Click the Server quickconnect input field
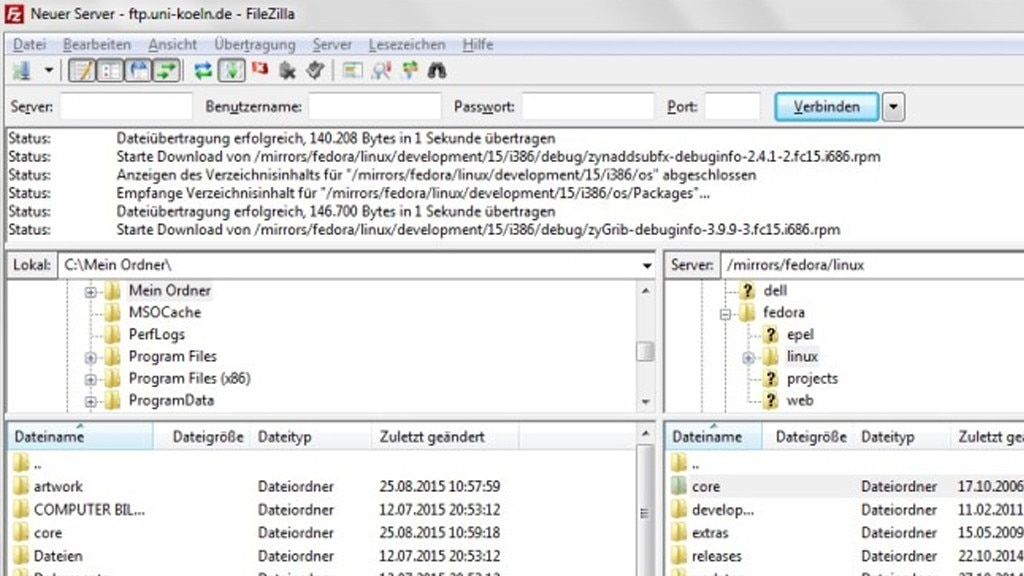 tap(126, 106)
